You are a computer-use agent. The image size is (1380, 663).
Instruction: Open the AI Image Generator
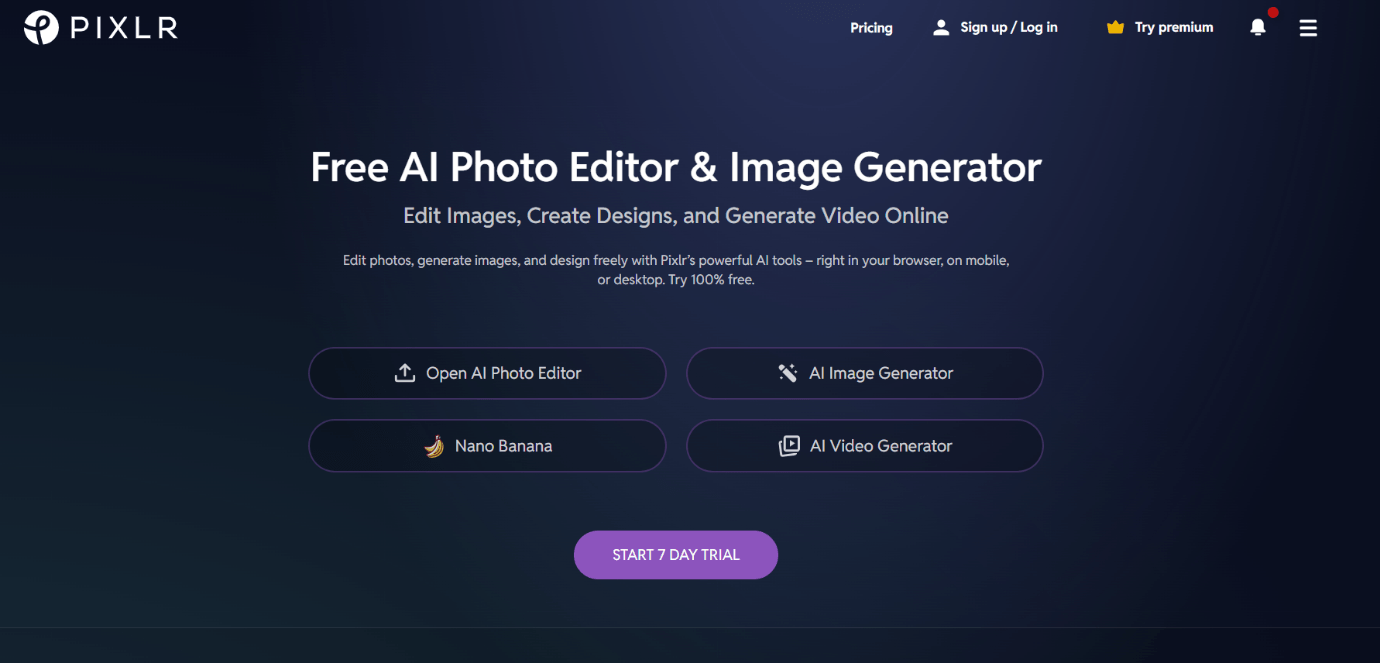click(864, 373)
